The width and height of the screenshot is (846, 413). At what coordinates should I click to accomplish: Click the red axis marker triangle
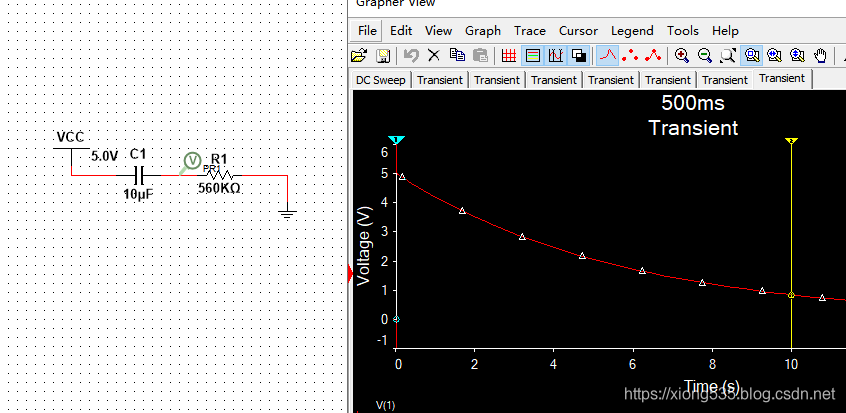click(350, 275)
